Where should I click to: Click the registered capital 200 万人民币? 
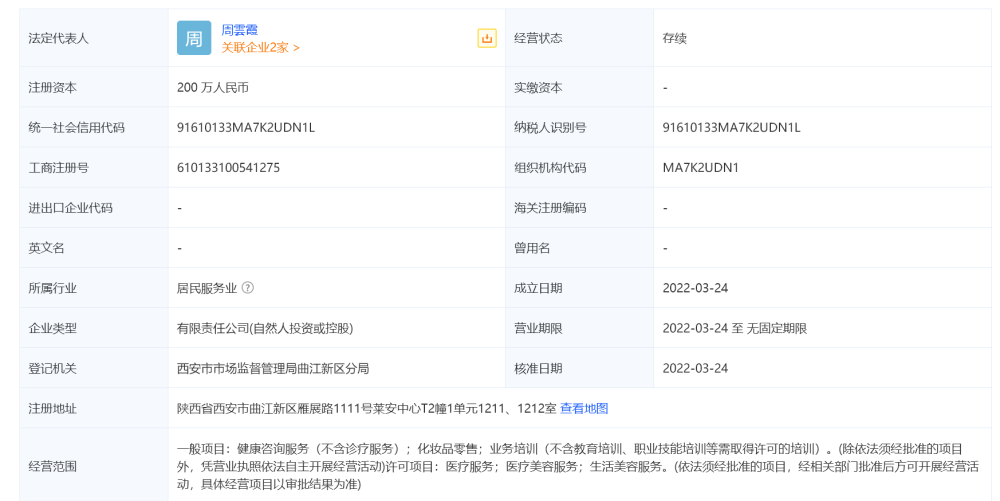(x=212, y=88)
